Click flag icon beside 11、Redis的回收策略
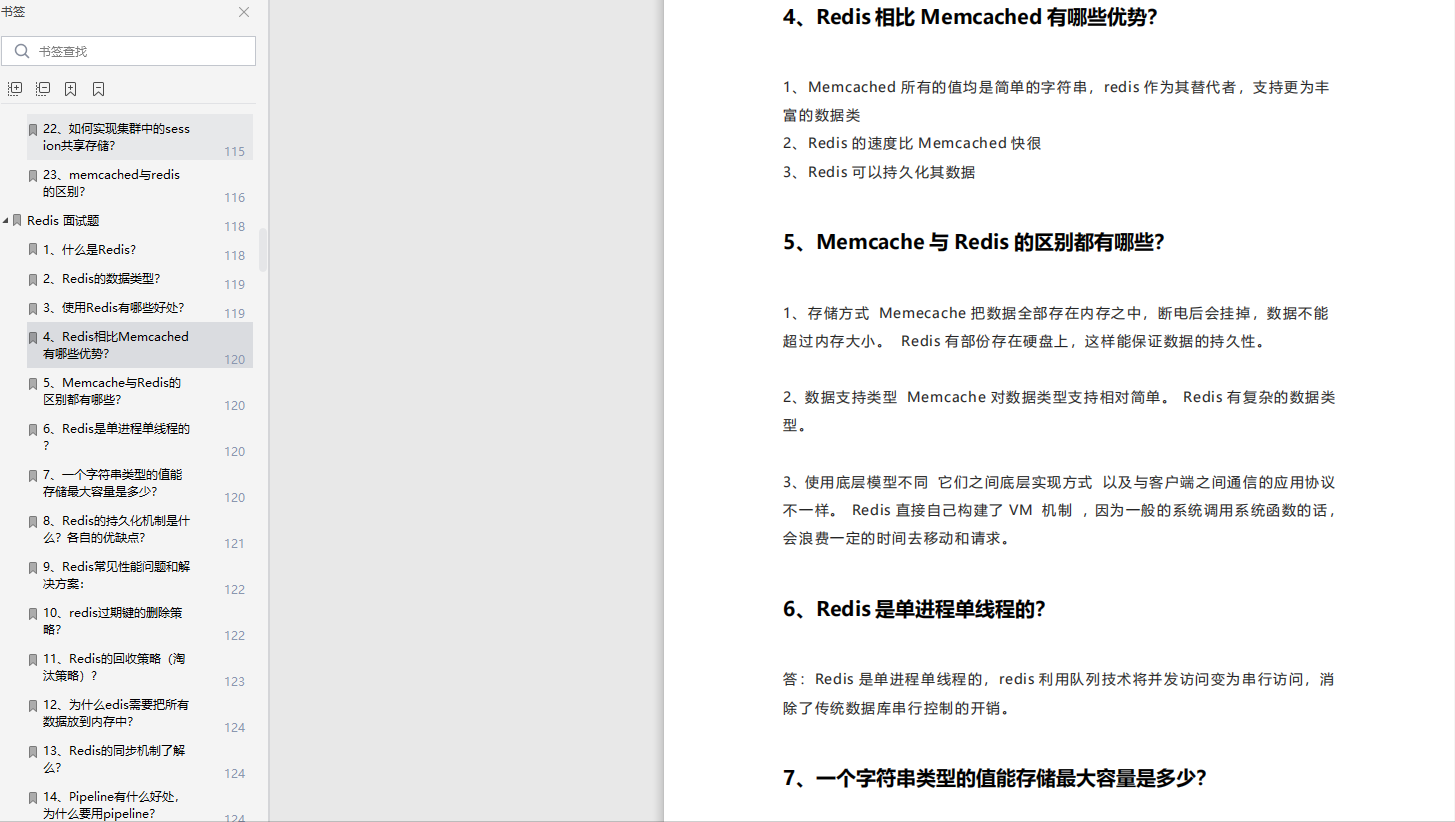Screen dimensions: 1455x822 (33, 659)
